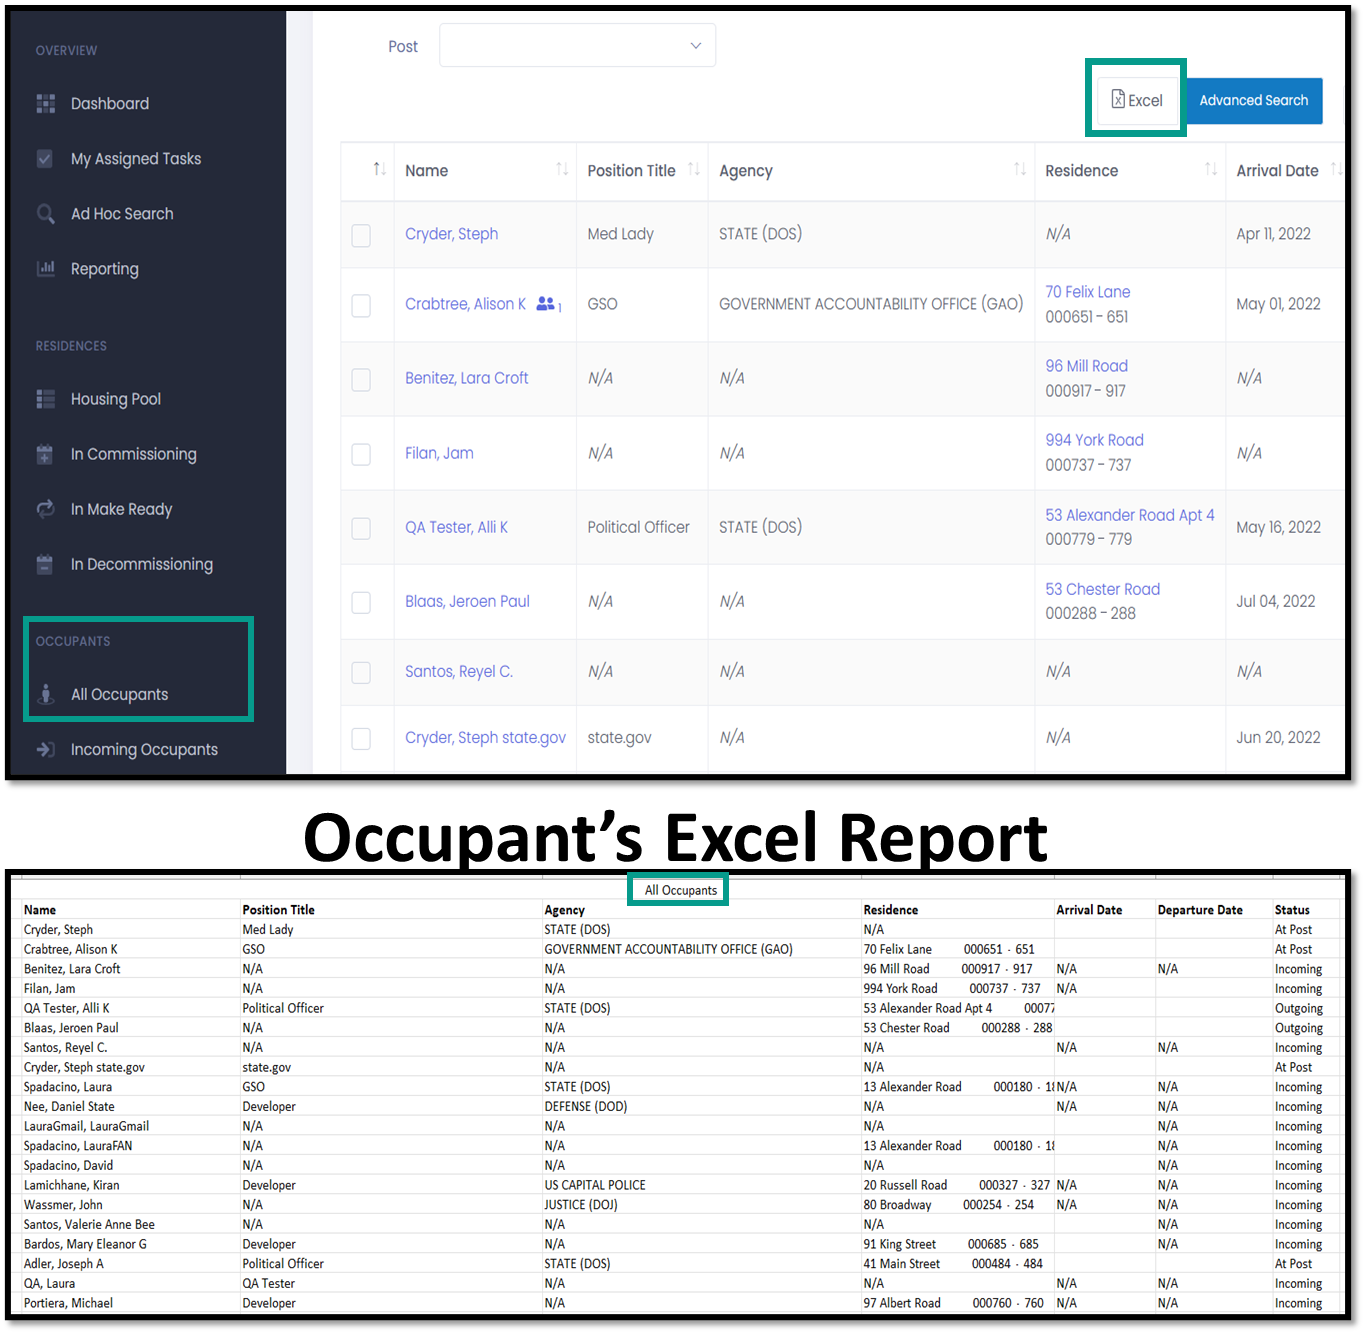Screen dimensions: 1364x1333
Task: Sort by Position Title column arrows
Action: 694,169
